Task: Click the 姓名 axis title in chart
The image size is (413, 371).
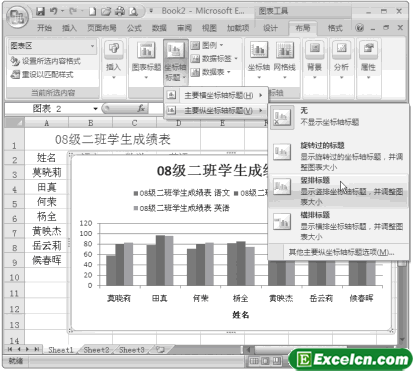Action: [240, 315]
